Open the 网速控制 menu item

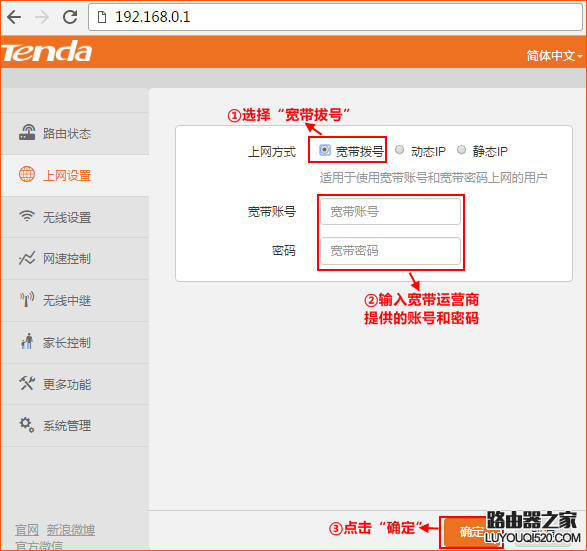coord(75,259)
